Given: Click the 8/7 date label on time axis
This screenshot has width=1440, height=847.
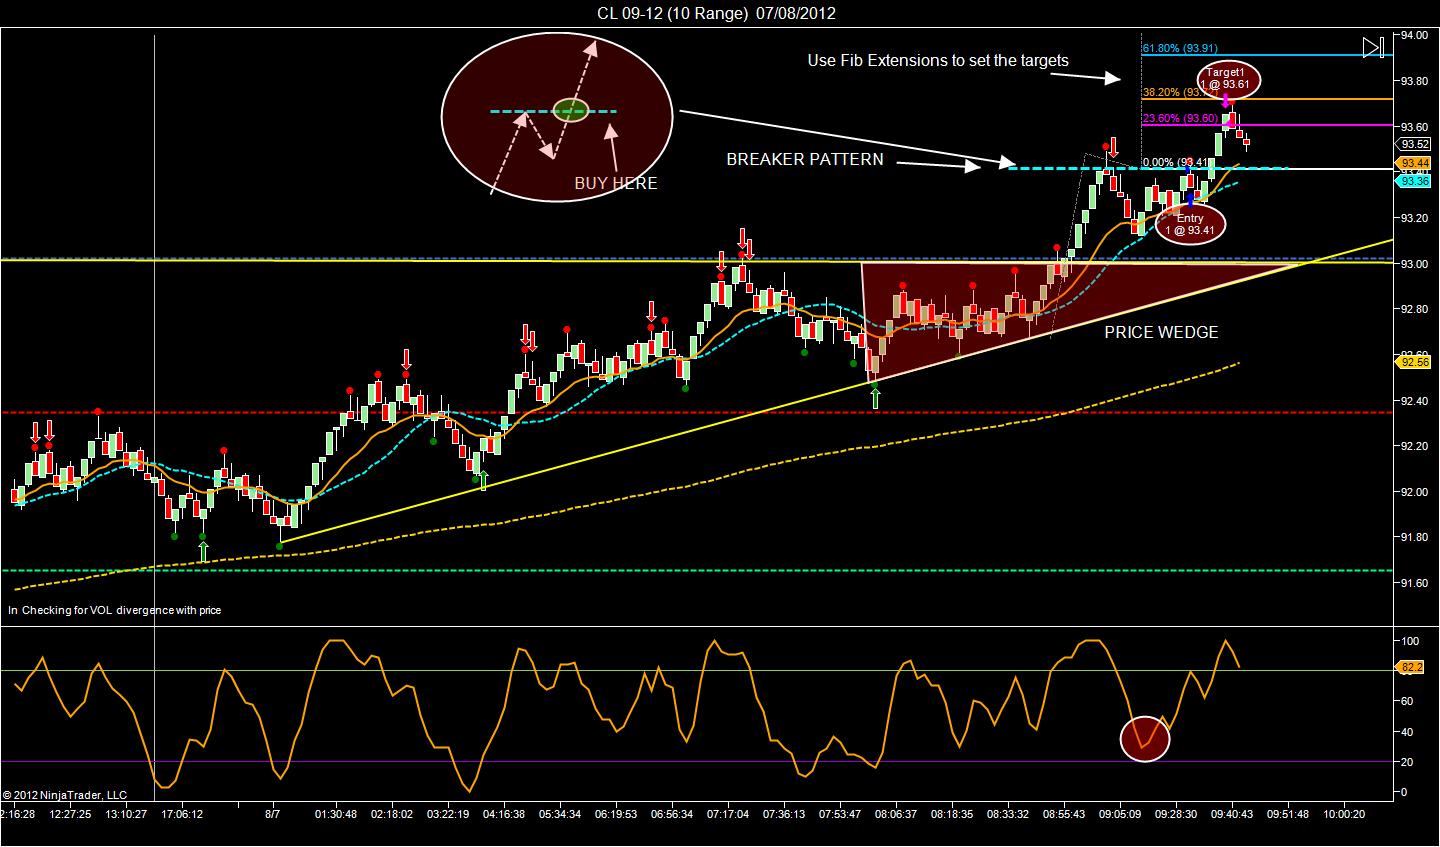Looking at the screenshot, I should click(272, 814).
